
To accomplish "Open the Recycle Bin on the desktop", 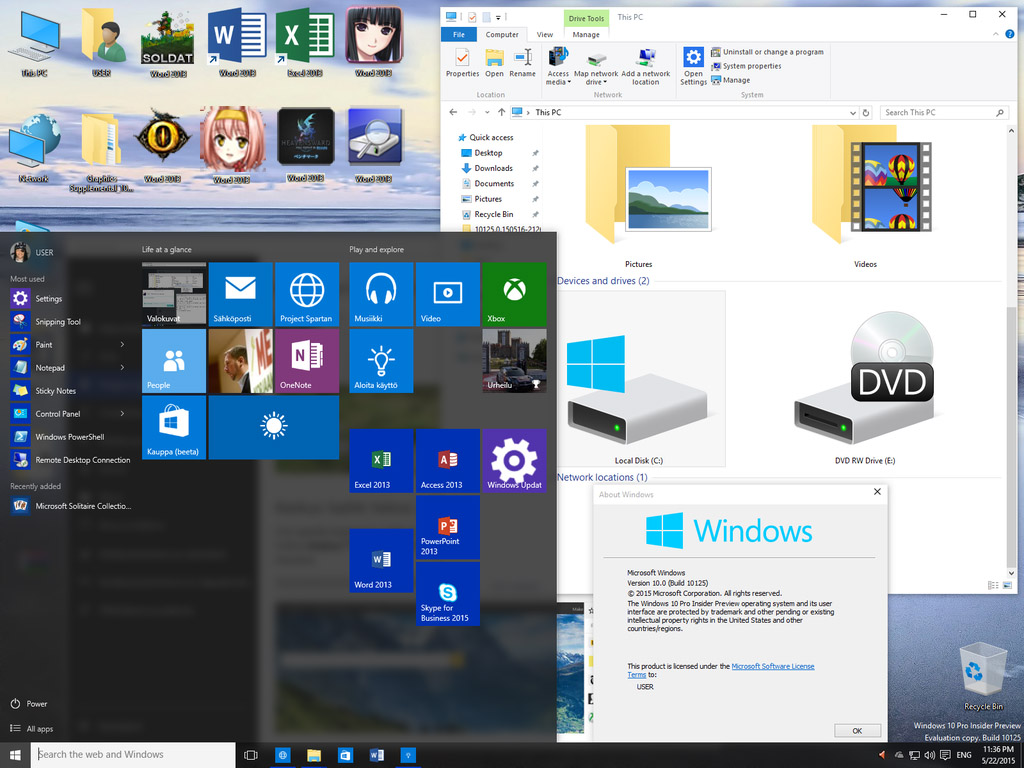I will click(x=983, y=677).
